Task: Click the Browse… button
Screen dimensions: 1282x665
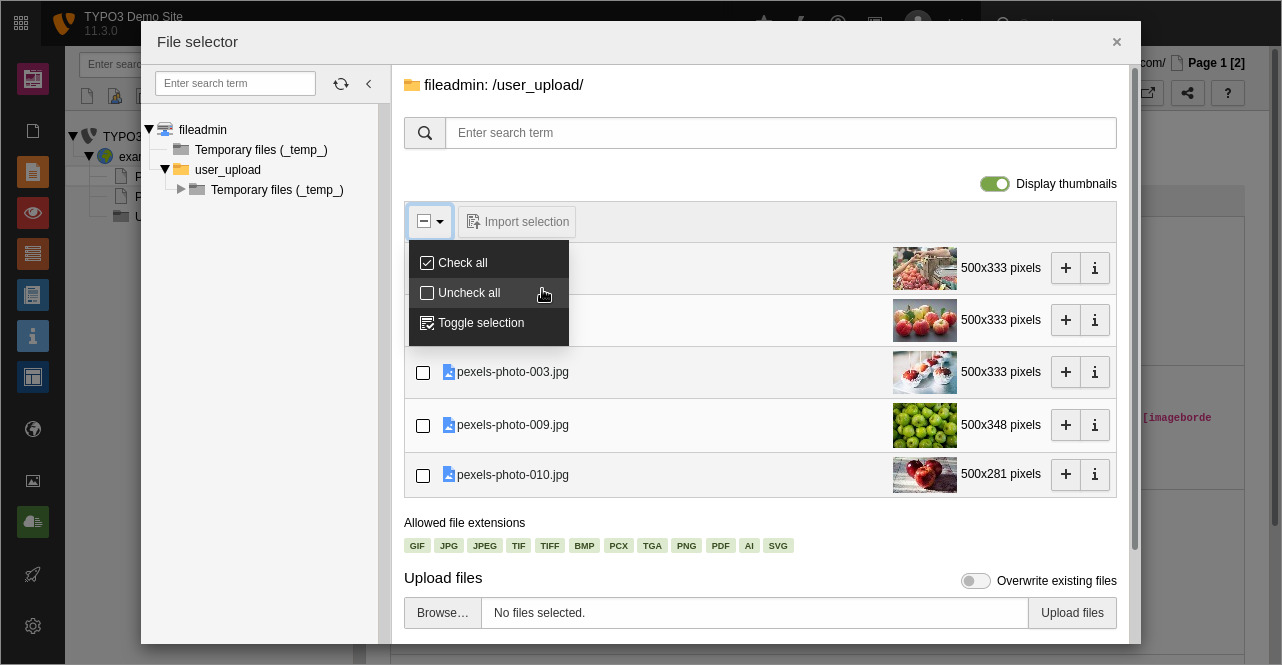Action: point(442,613)
